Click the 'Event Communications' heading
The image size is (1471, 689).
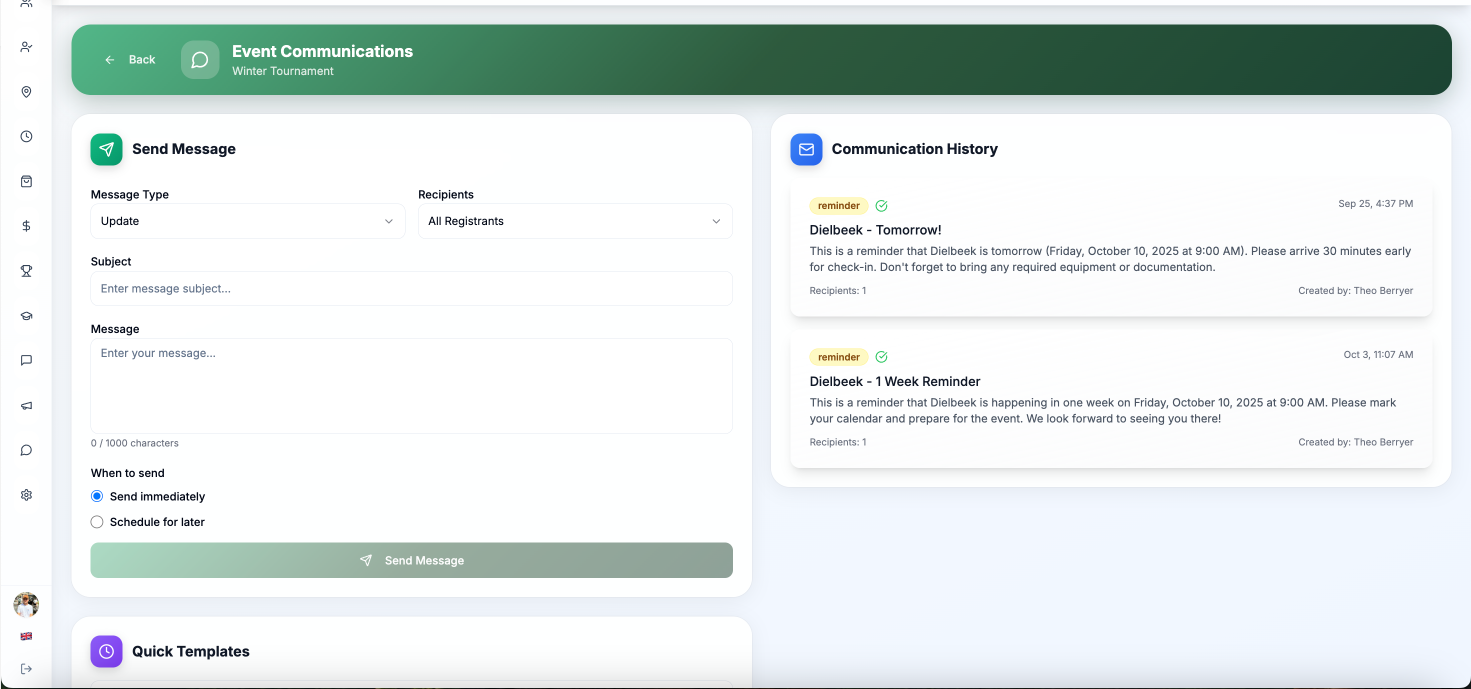pos(322,51)
